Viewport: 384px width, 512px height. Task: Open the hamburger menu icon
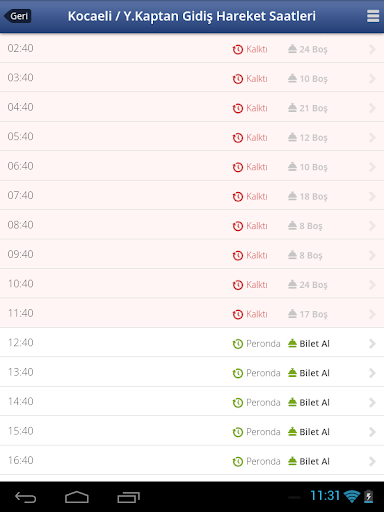pos(373,16)
